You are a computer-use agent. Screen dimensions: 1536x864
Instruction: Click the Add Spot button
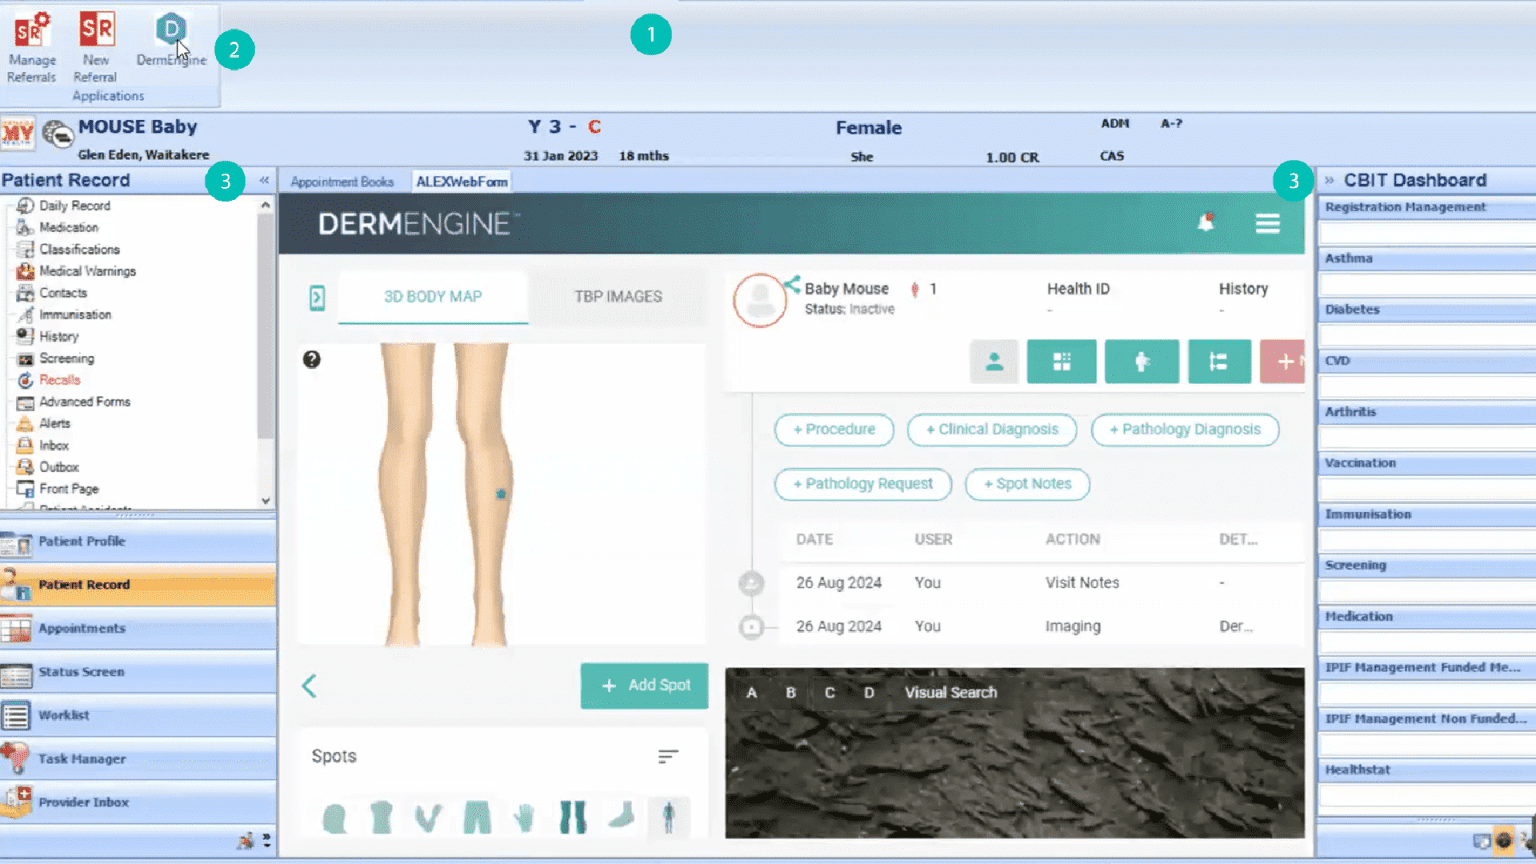click(644, 686)
